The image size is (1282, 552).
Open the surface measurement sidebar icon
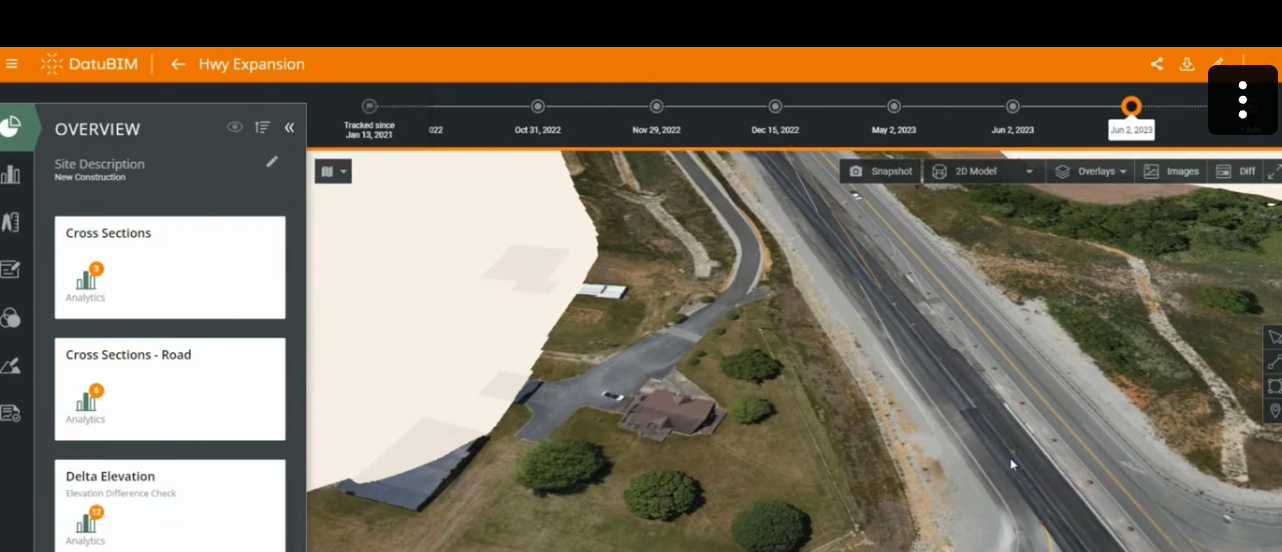pyautogui.click(x=11, y=365)
